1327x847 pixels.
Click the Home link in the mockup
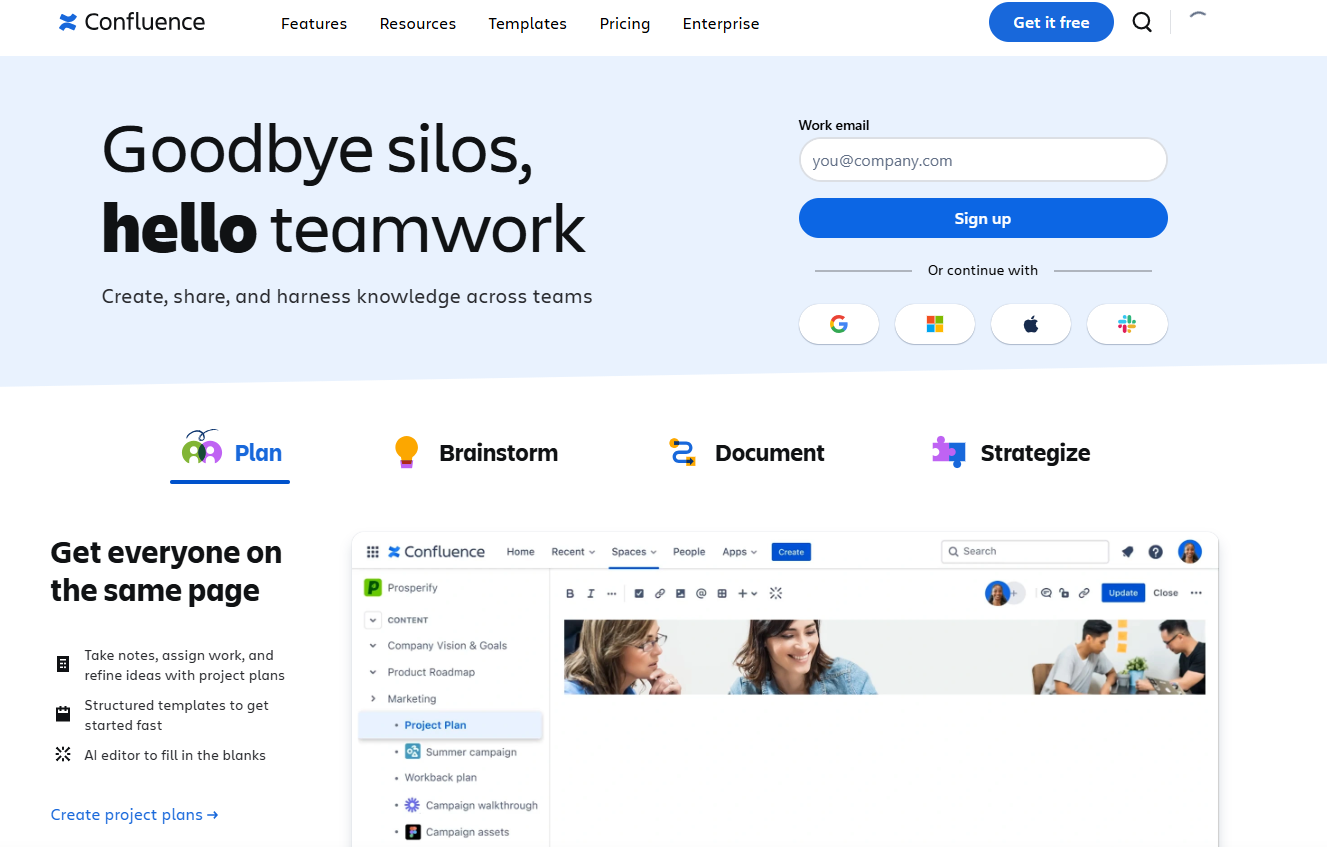pos(520,551)
